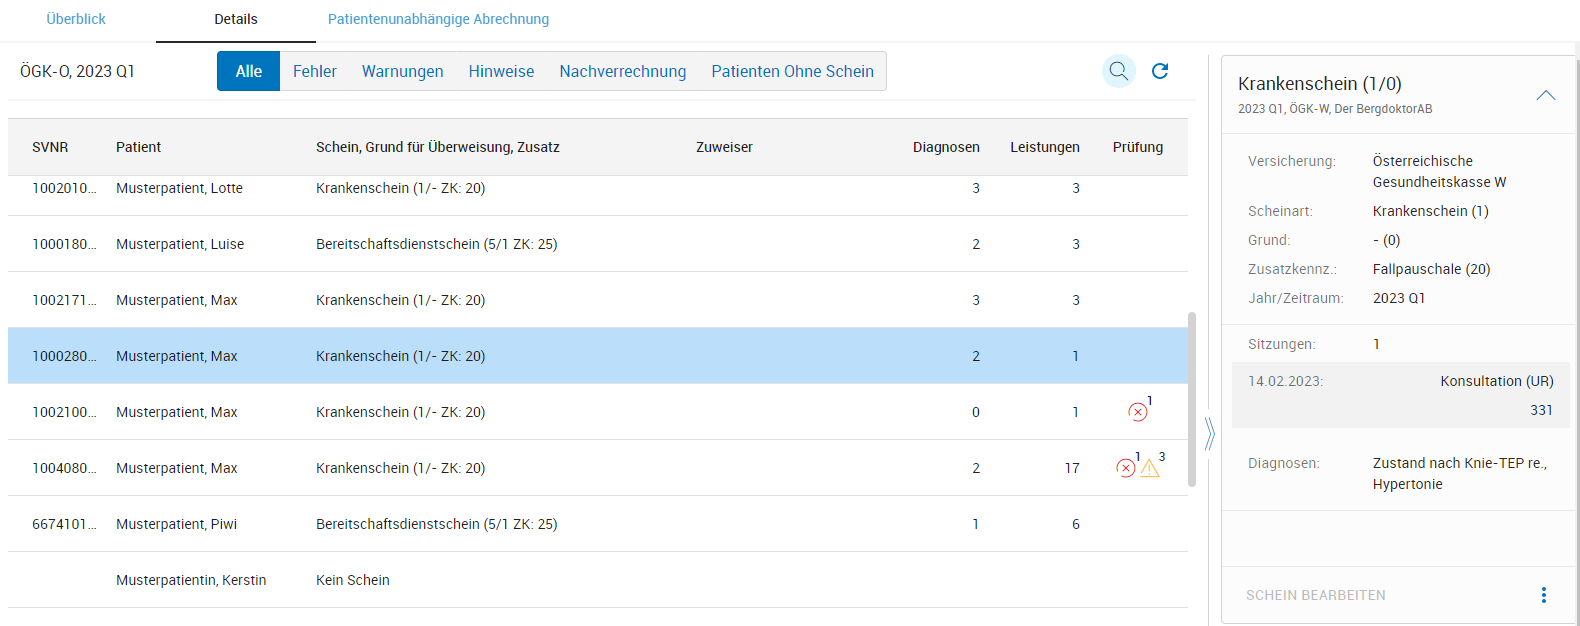Click yellow warning triangle in 1004080 row
The height and width of the screenshot is (626, 1580).
(1150, 468)
